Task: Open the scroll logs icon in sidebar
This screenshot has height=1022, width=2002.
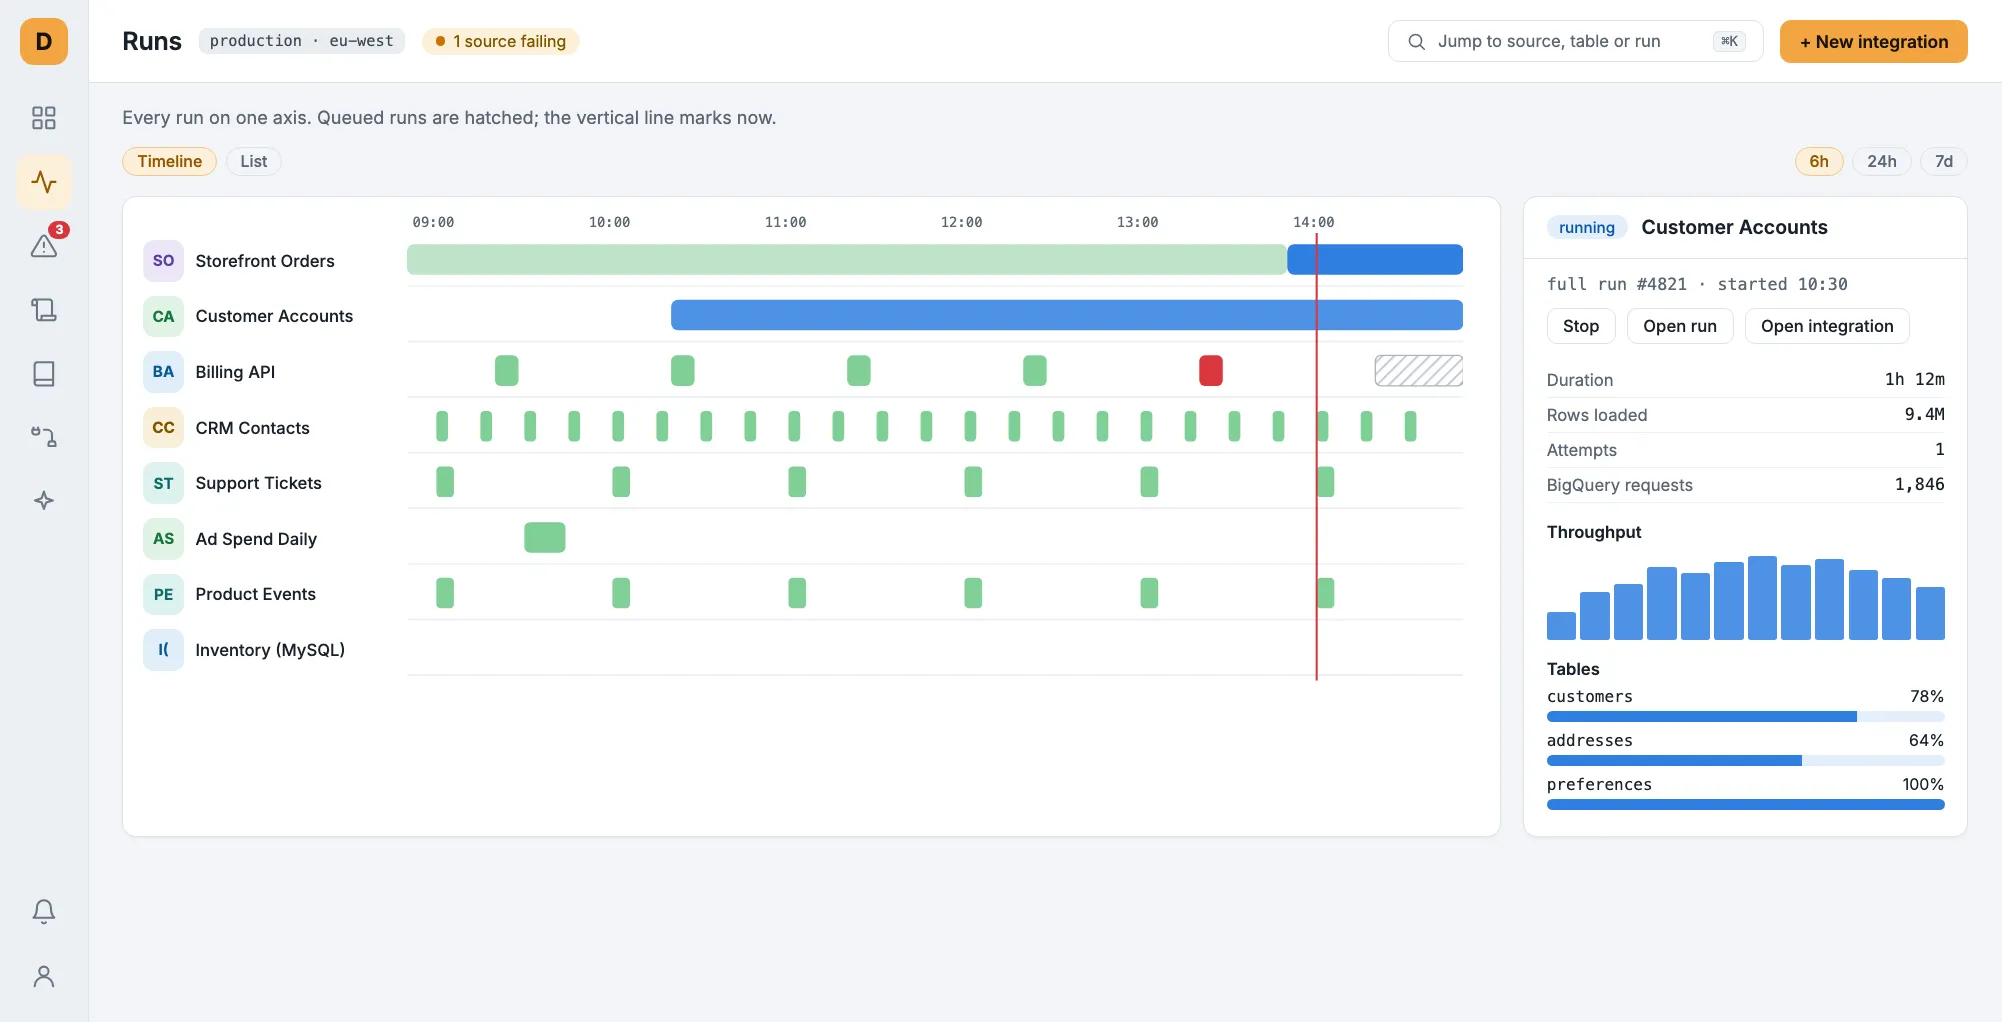Action: tap(44, 310)
